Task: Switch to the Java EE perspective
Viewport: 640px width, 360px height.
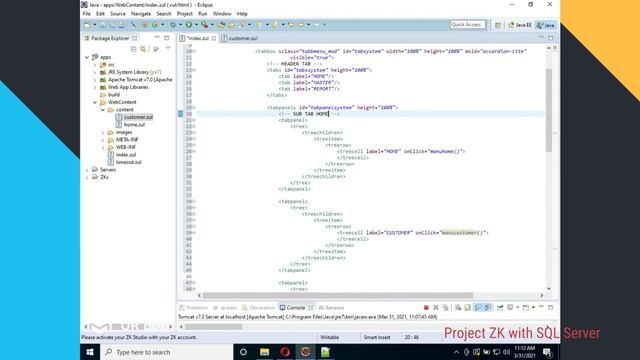Action: click(520, 25)
